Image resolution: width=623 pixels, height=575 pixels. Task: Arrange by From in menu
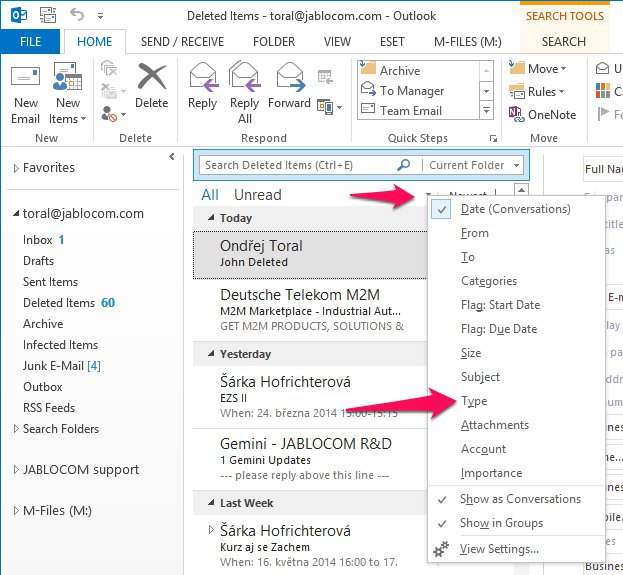point(516,233)
